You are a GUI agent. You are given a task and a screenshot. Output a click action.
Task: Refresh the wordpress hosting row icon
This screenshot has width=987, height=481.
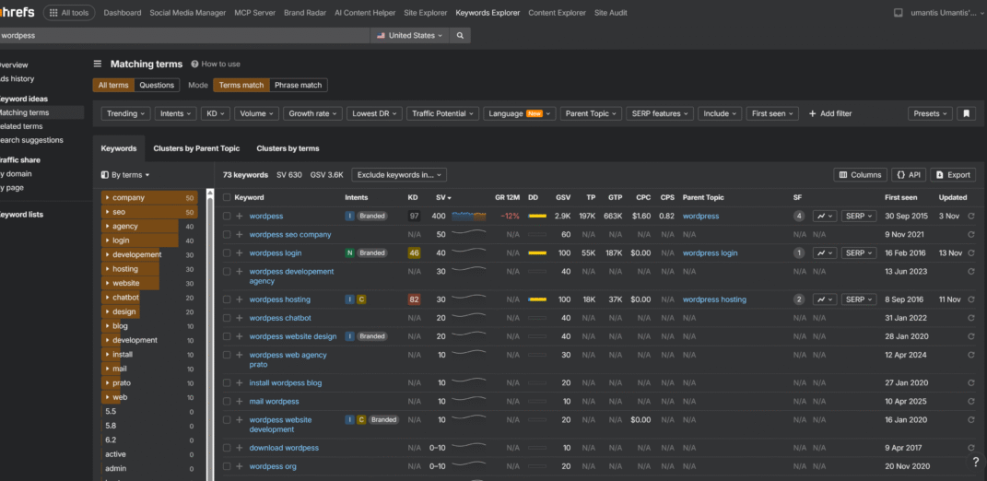[971, 300]
